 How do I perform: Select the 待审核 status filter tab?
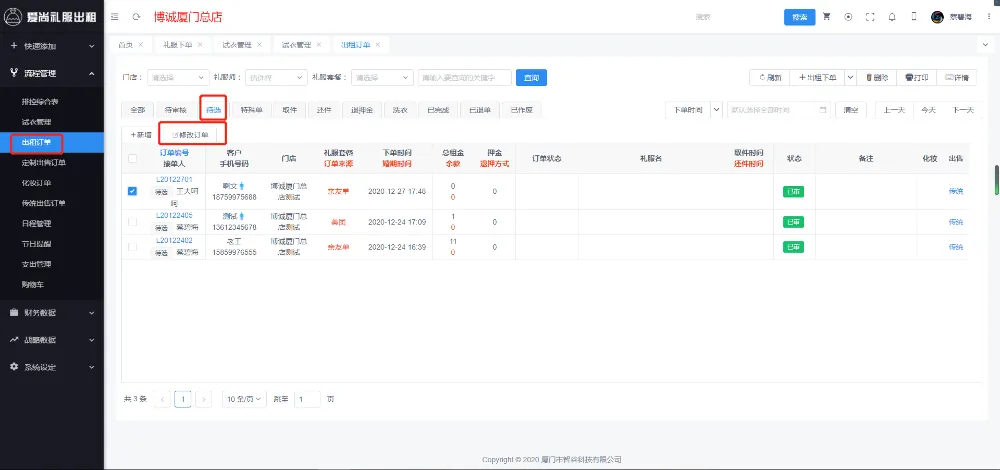pos(175,110)
